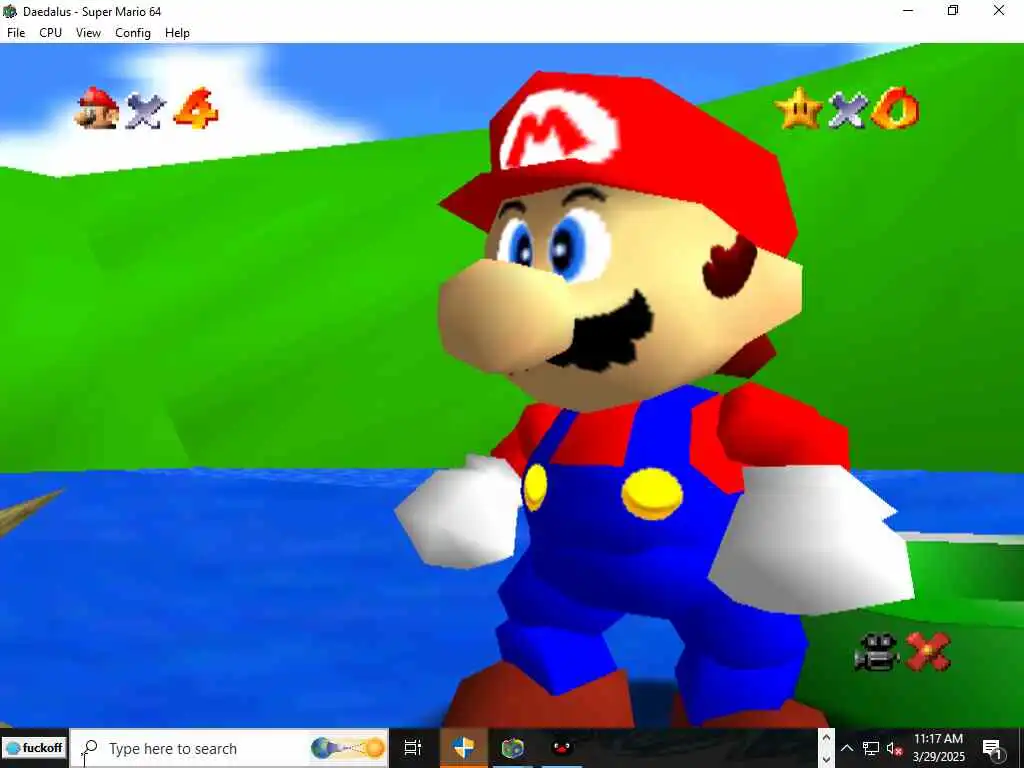Viewport: 1024px width, 768px height.
Task: Click the taskbar scroll down arrow
Action: point(826,759)
